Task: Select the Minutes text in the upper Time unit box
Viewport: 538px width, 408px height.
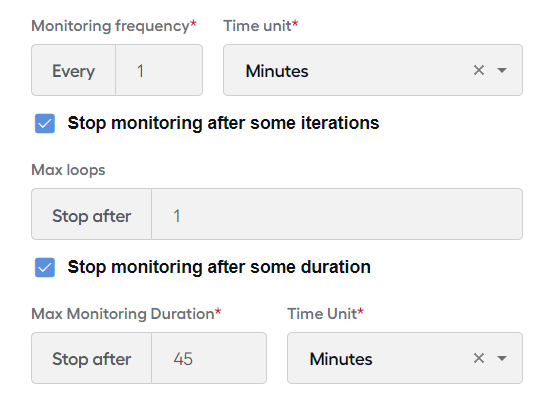Action: click(277, 71)
